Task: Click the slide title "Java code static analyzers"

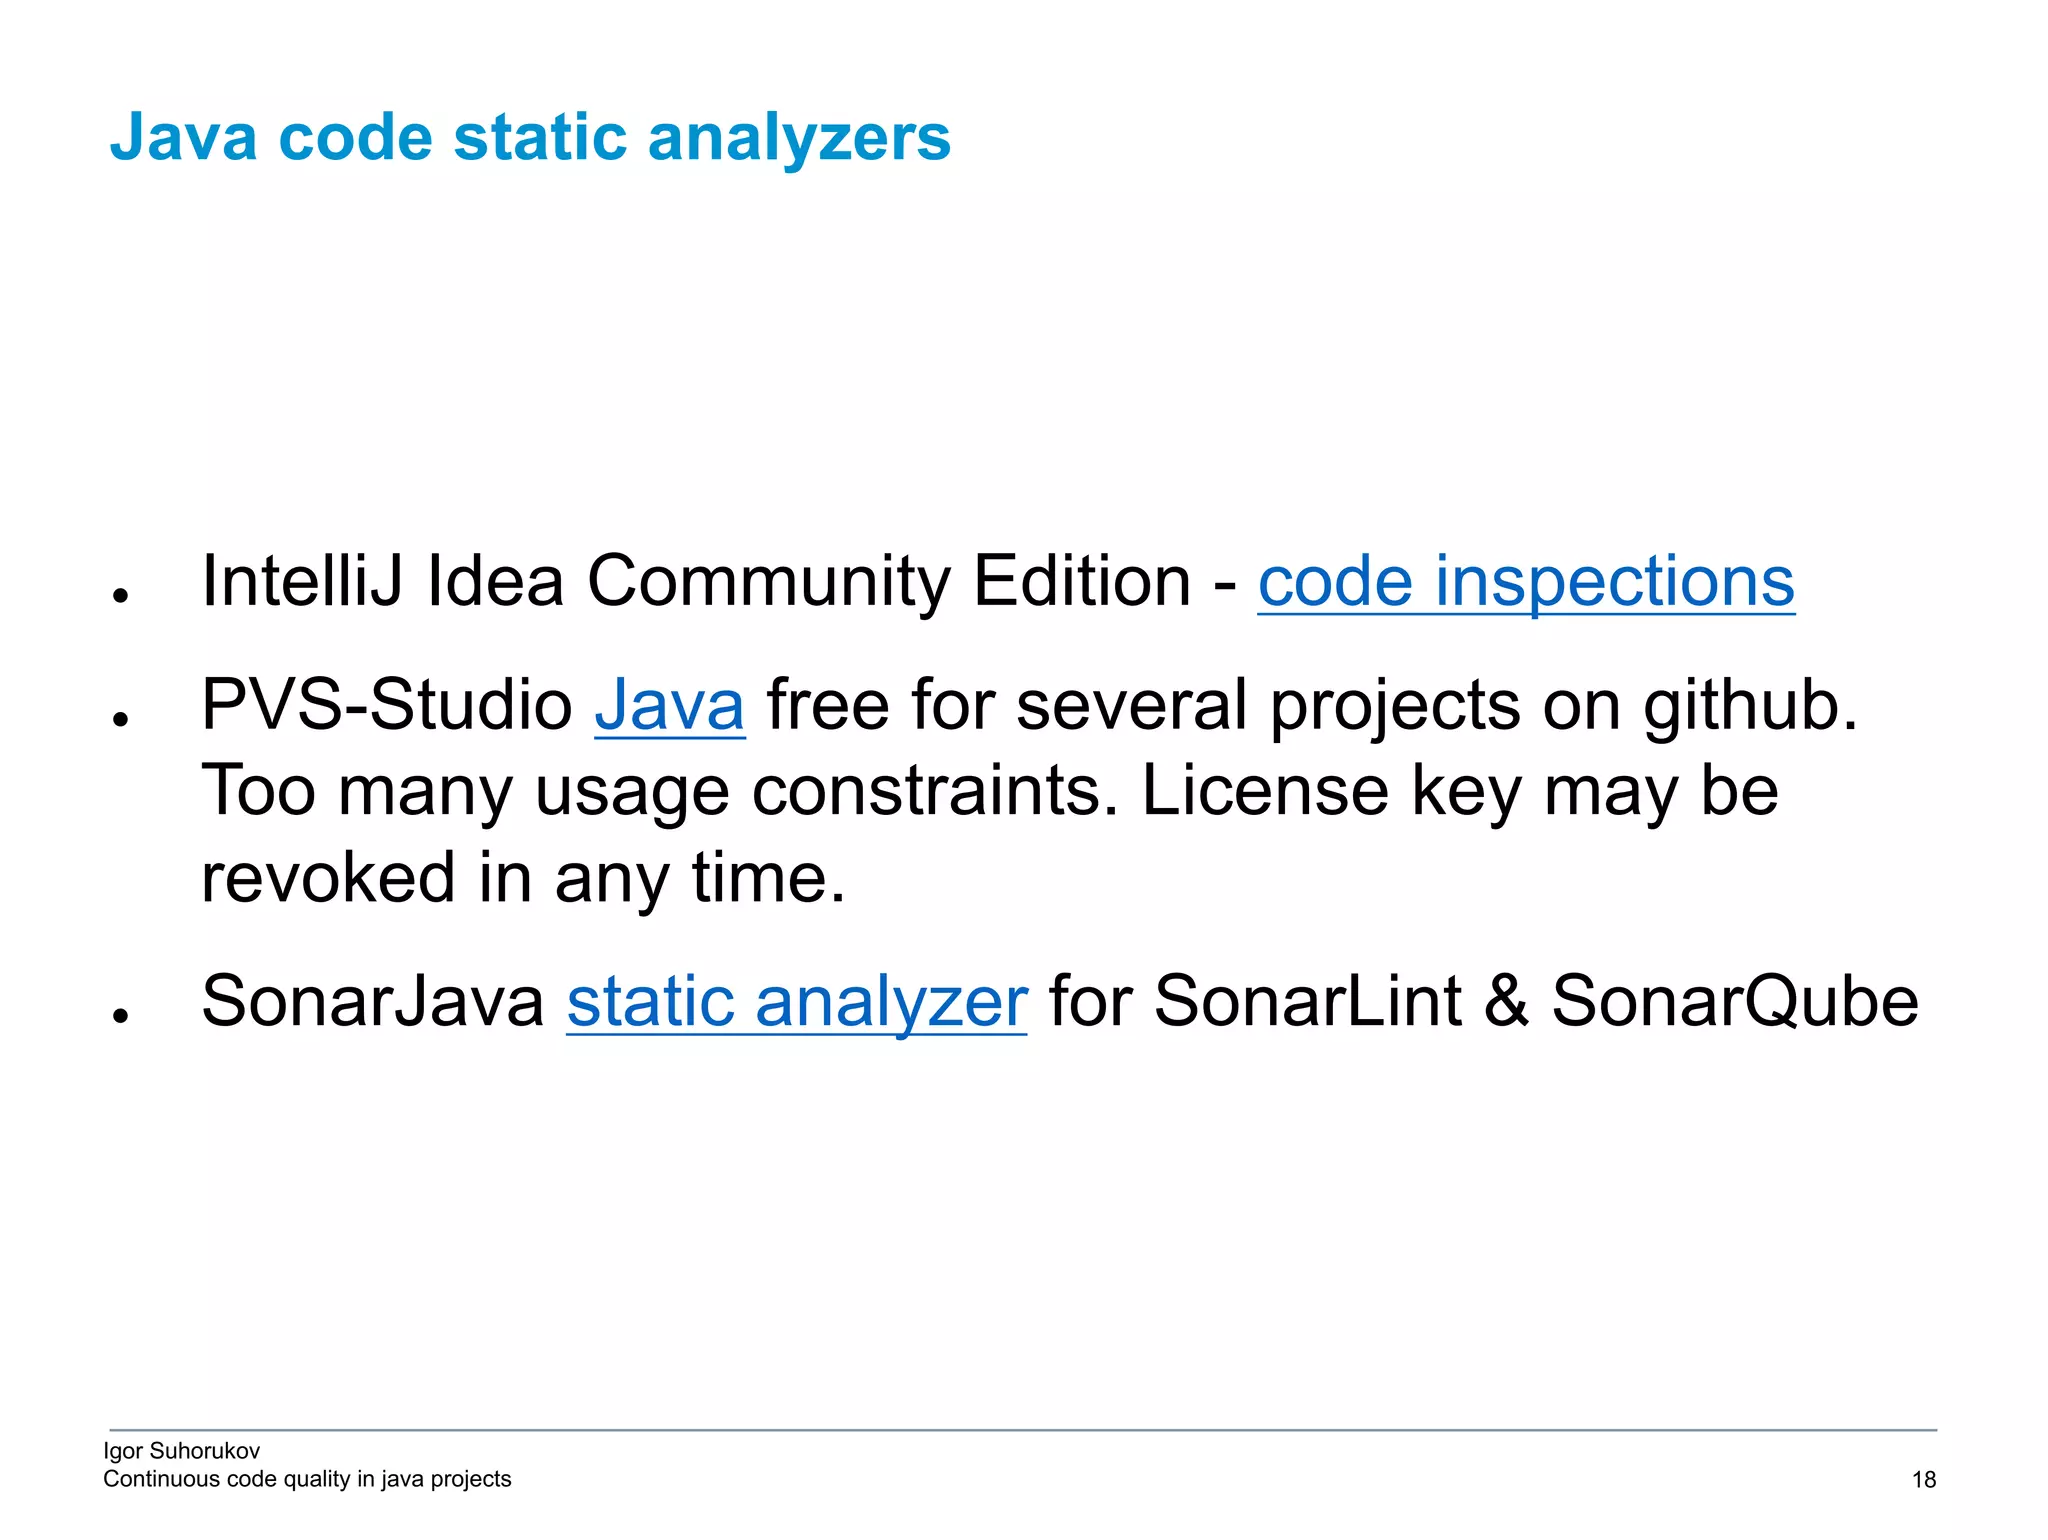Action: coord(530,137)
